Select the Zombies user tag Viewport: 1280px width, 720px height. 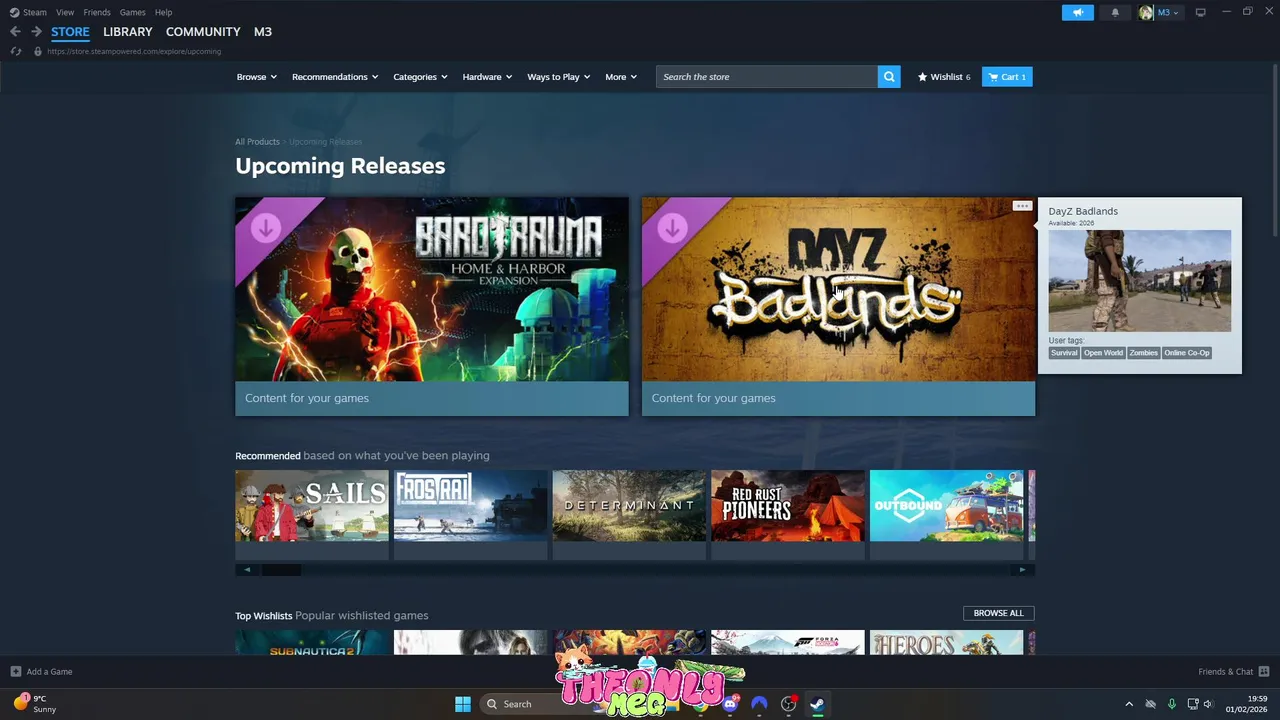(x=1143, y=353)
